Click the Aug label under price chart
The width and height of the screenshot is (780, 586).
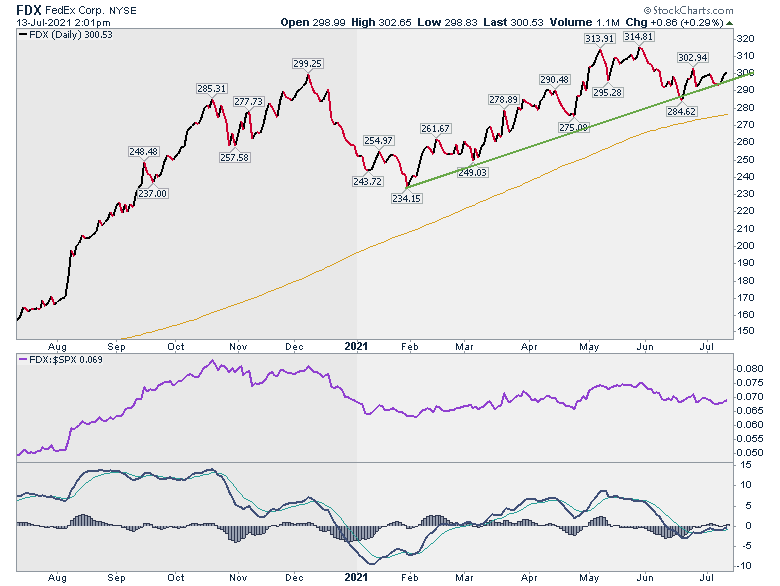[x=57, y=347]
